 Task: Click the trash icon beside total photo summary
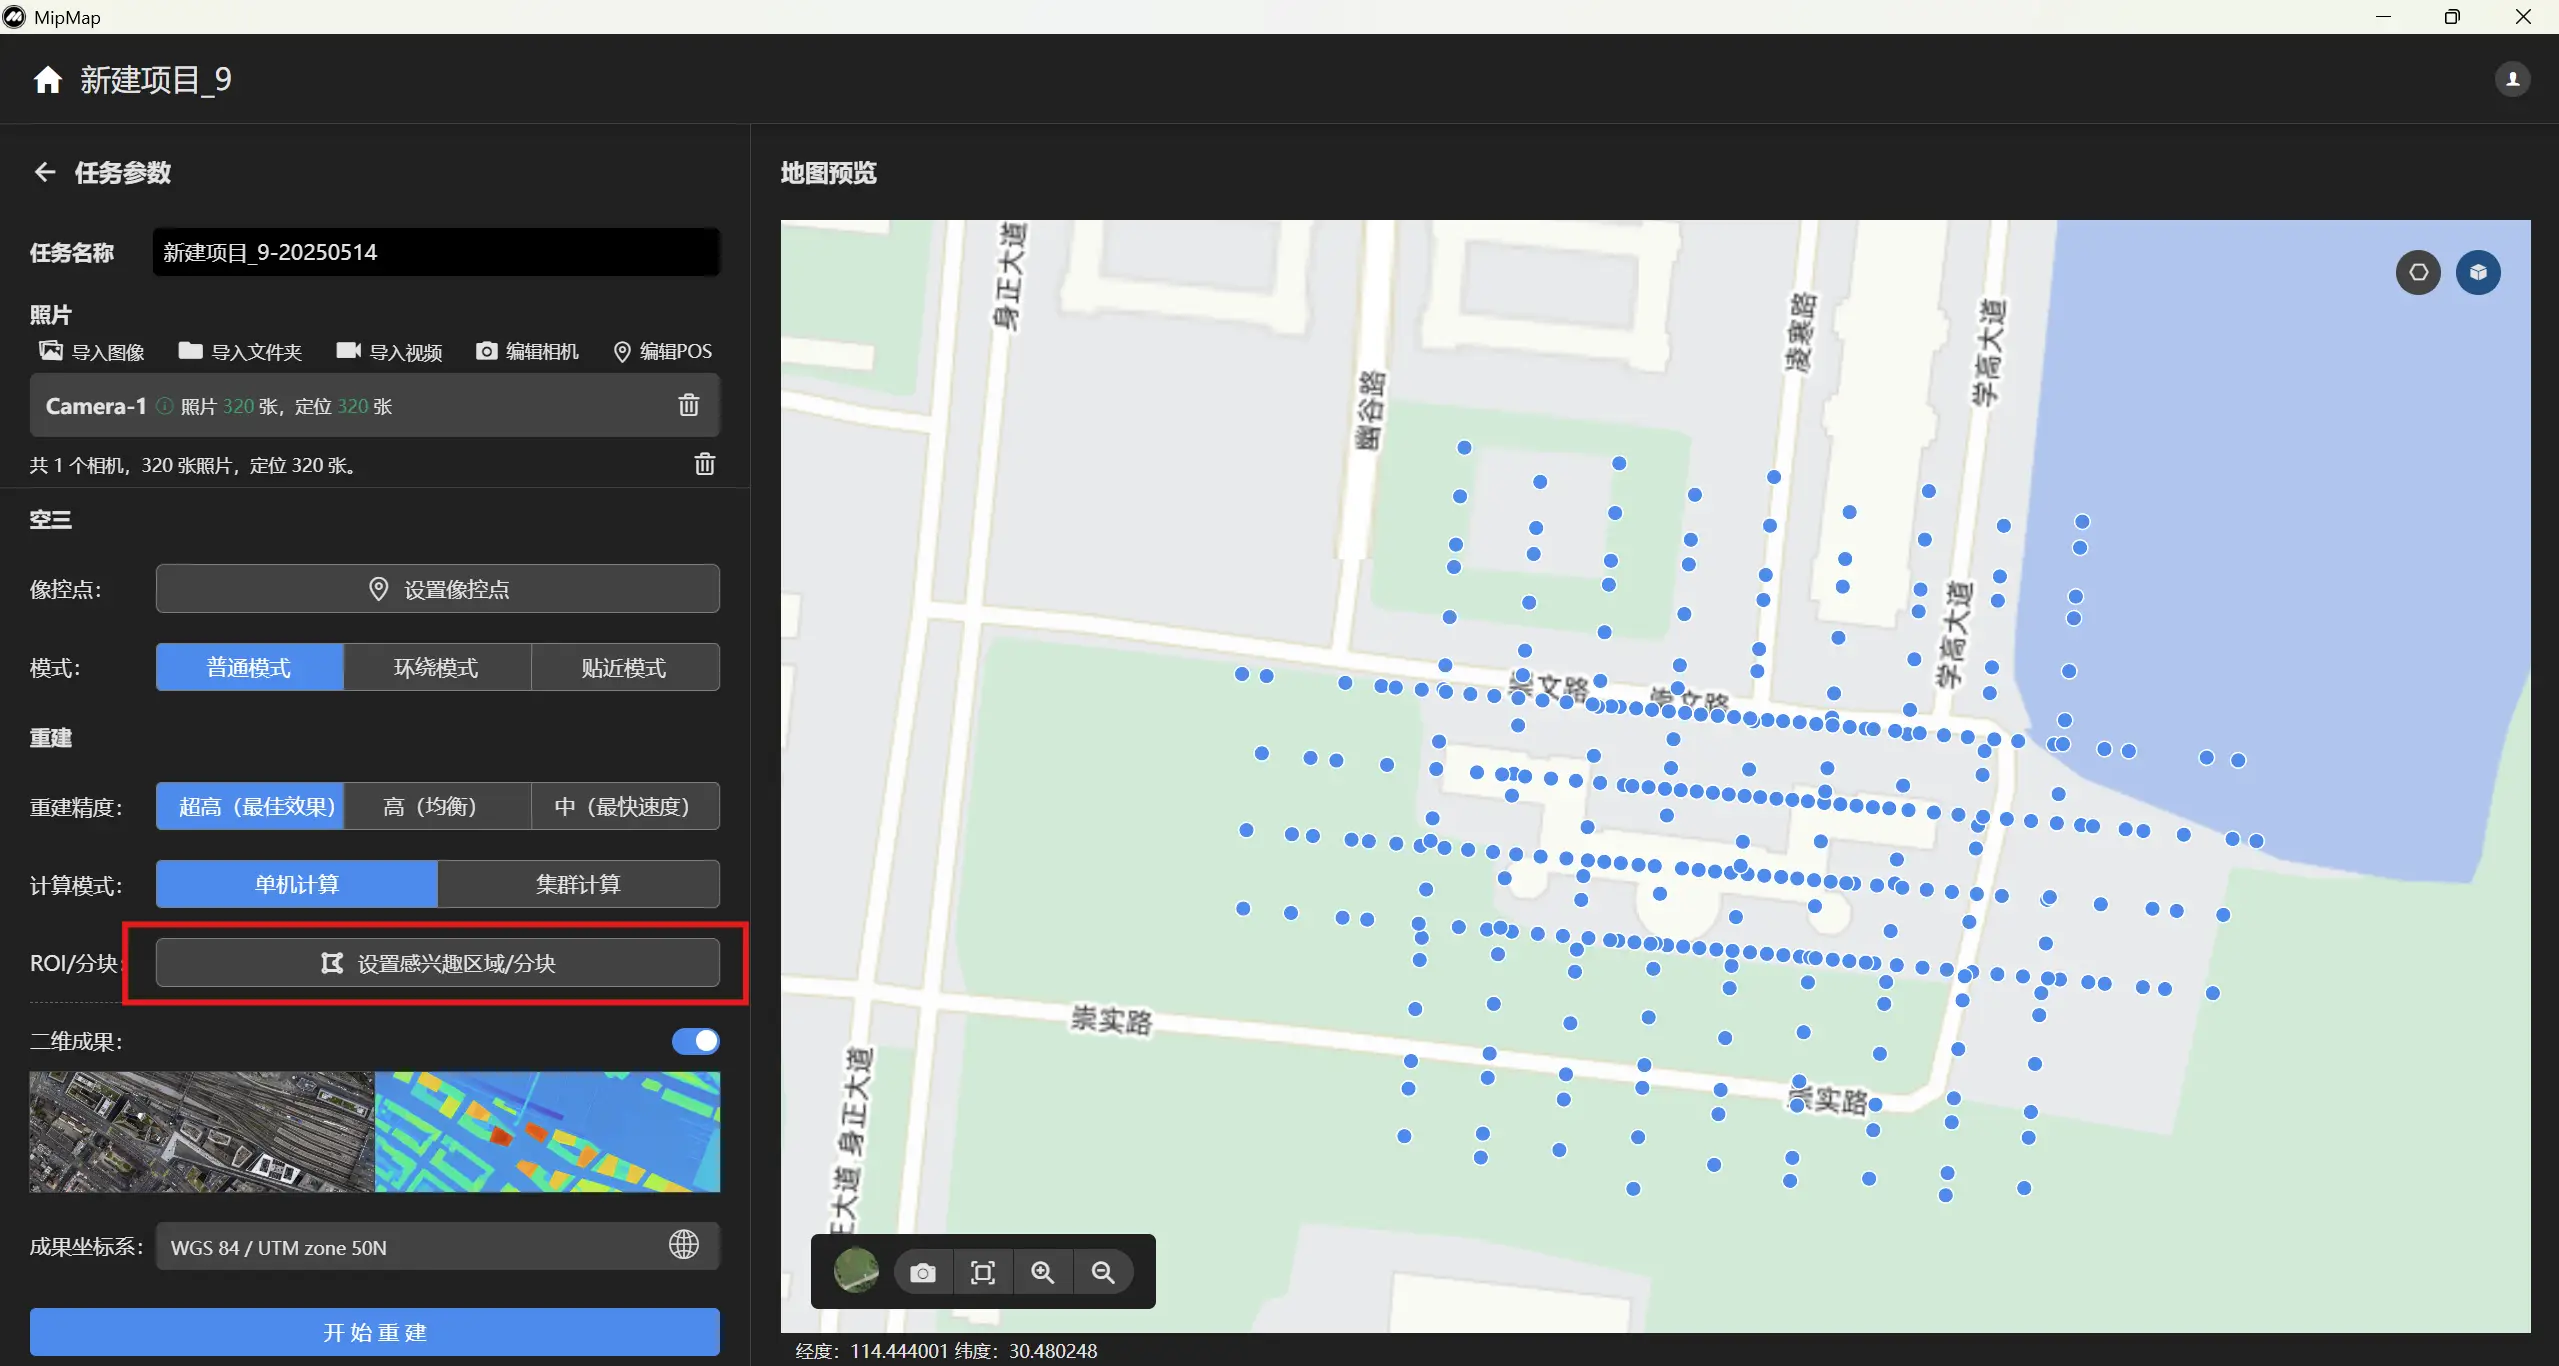click(x=704, y=464)
